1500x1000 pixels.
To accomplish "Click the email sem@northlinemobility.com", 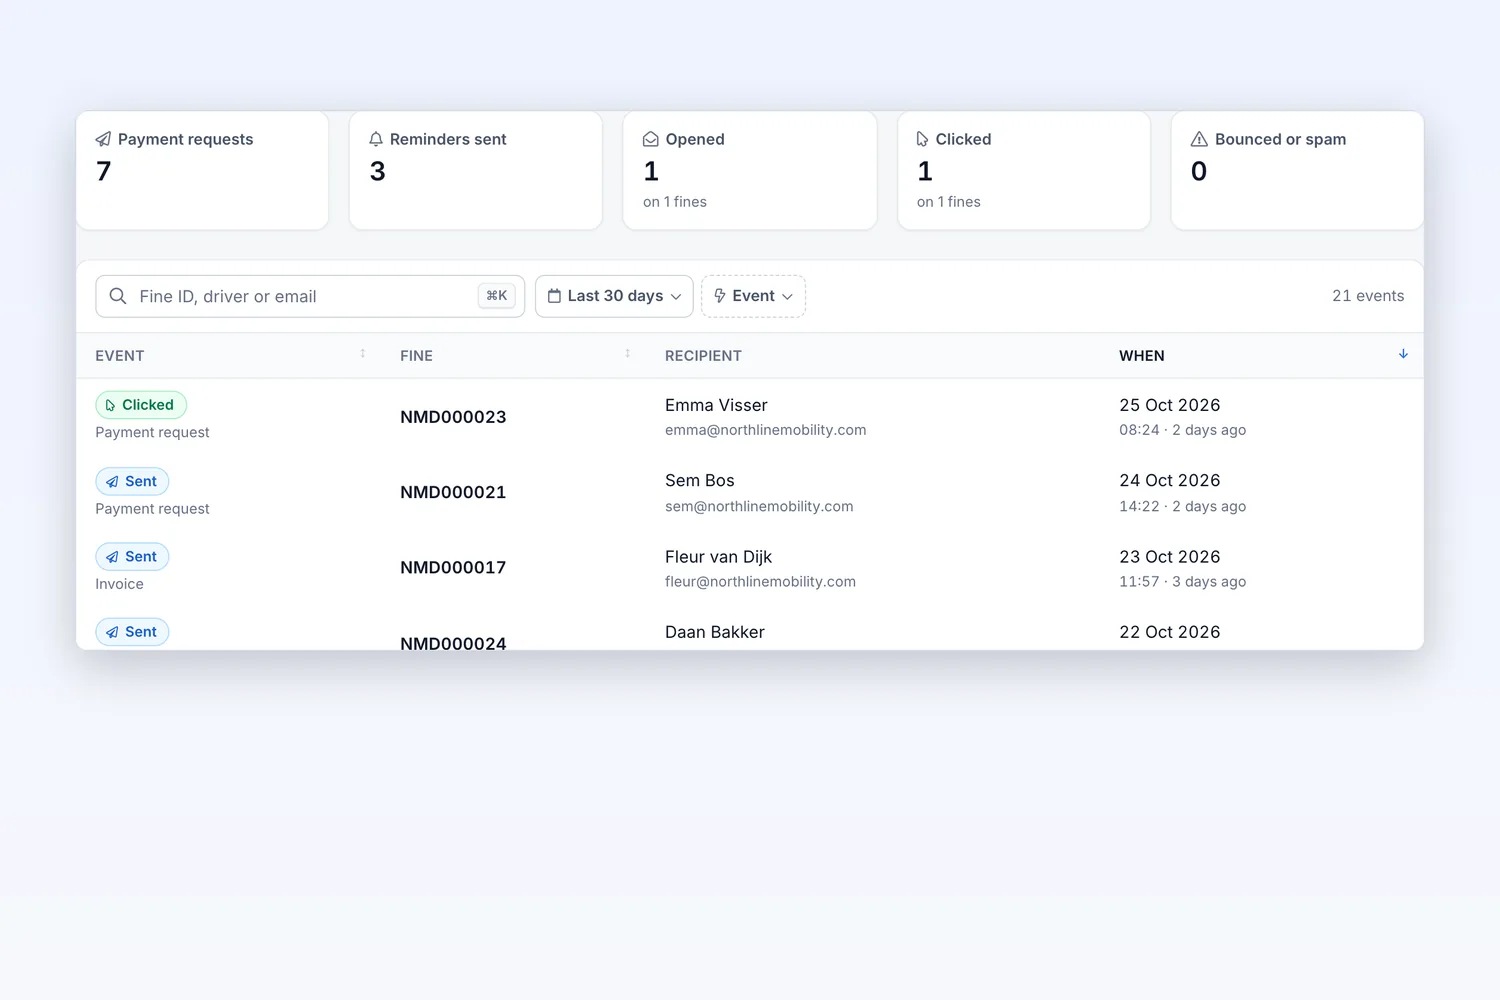I will [759, 506].
